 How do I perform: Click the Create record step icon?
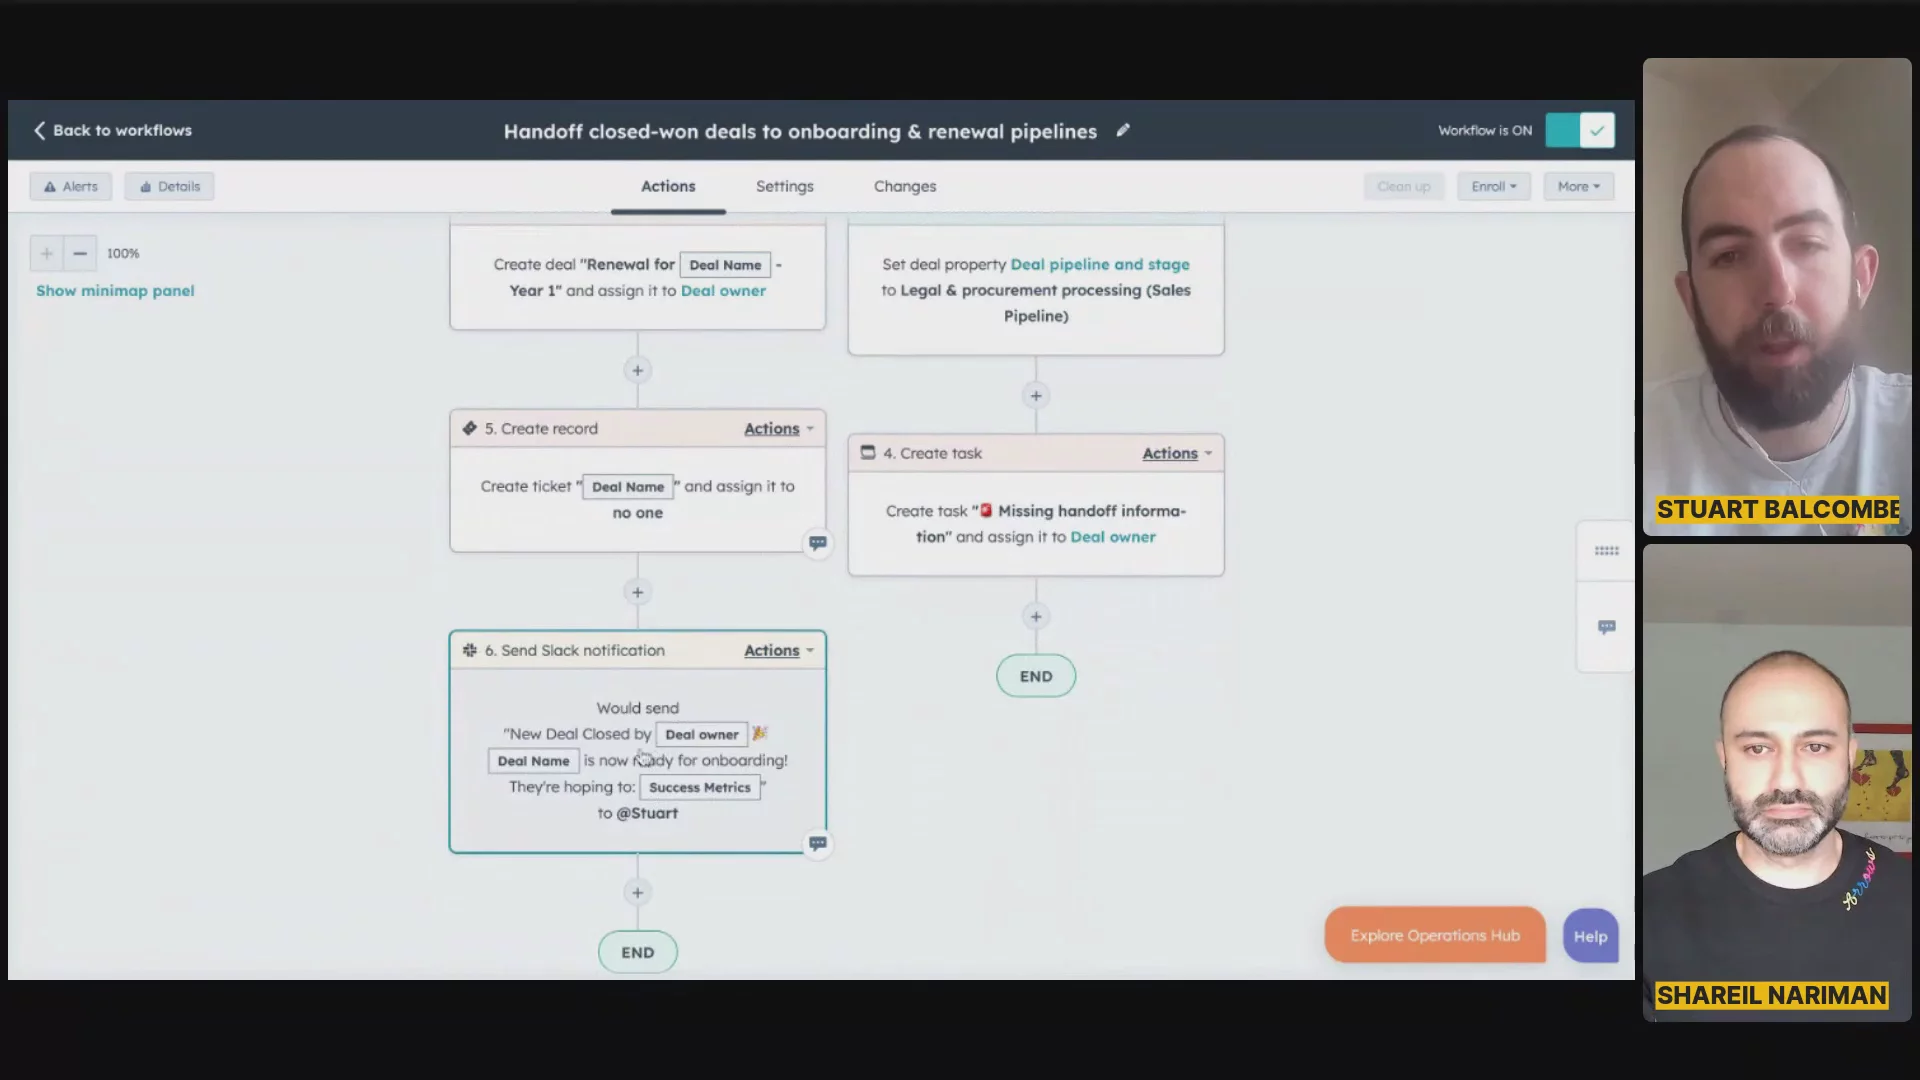469,429
